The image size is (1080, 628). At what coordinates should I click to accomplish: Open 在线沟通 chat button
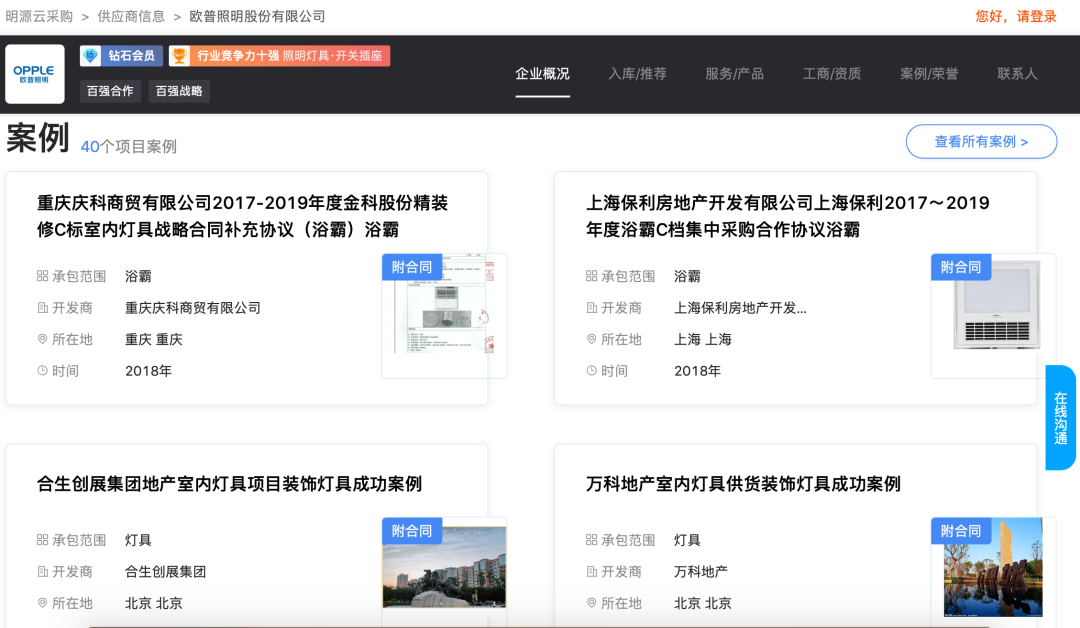click(x=1061, y=417)
